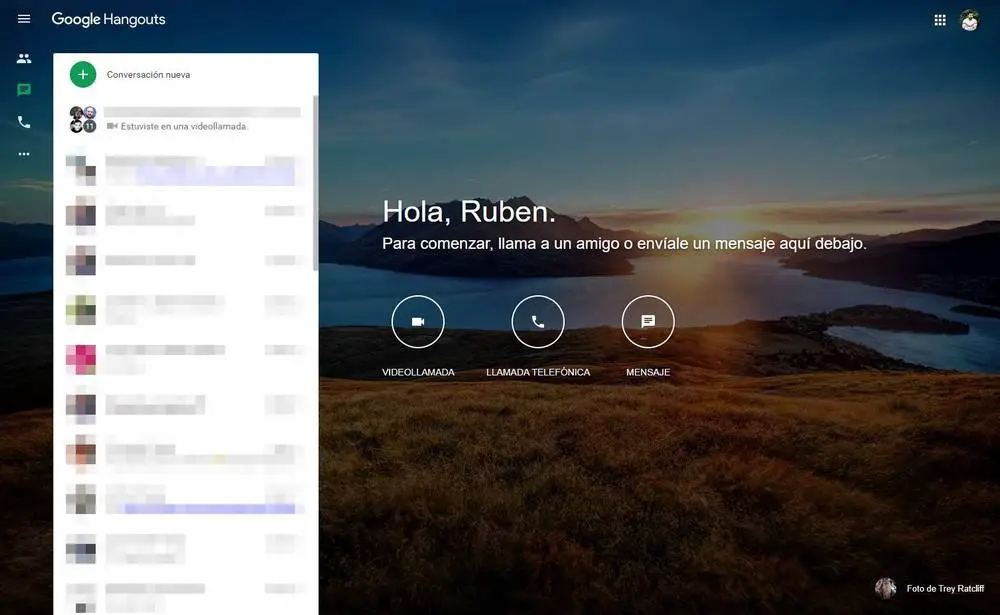Click the 'LLAMADA TELEFÓNICA' label
Image resolution: width=1000 pixels, height=615 pixels.
point(538,372)
